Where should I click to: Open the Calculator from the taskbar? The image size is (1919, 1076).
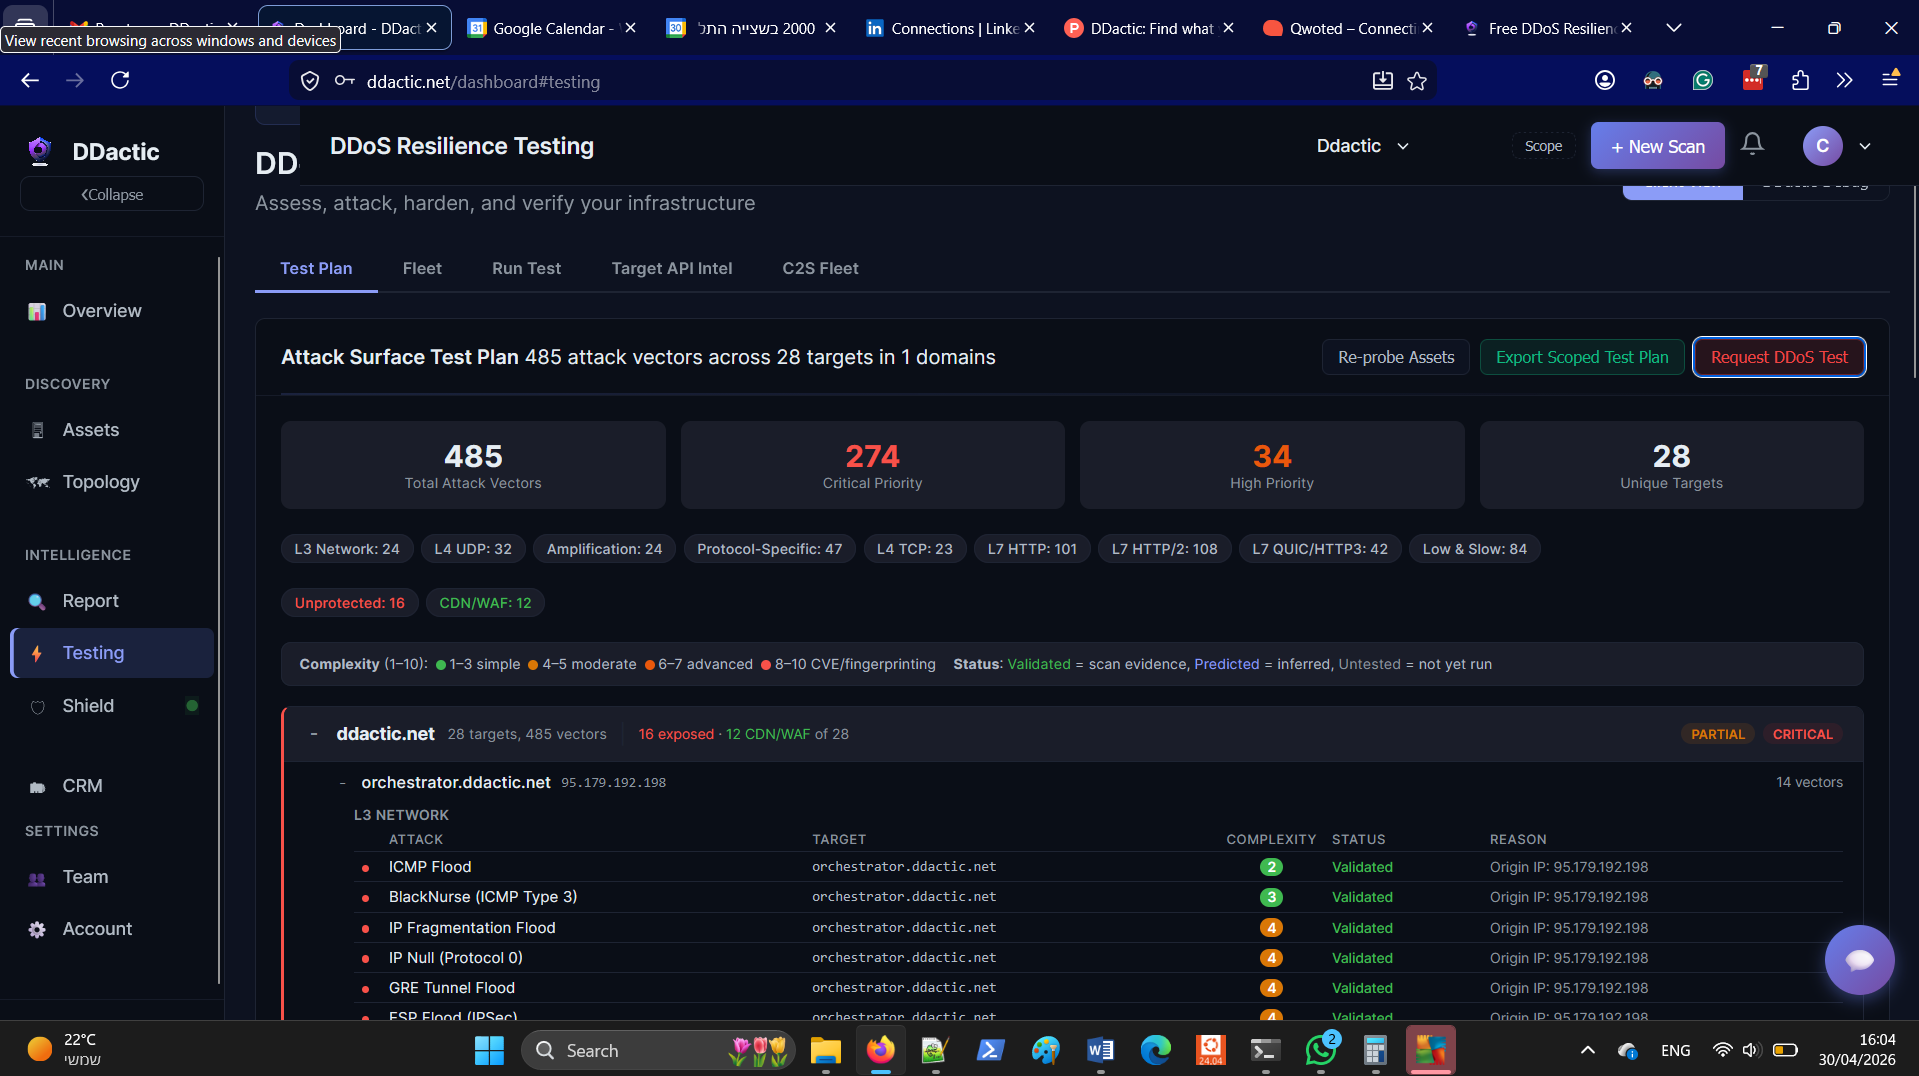tap(1375, 1050)
